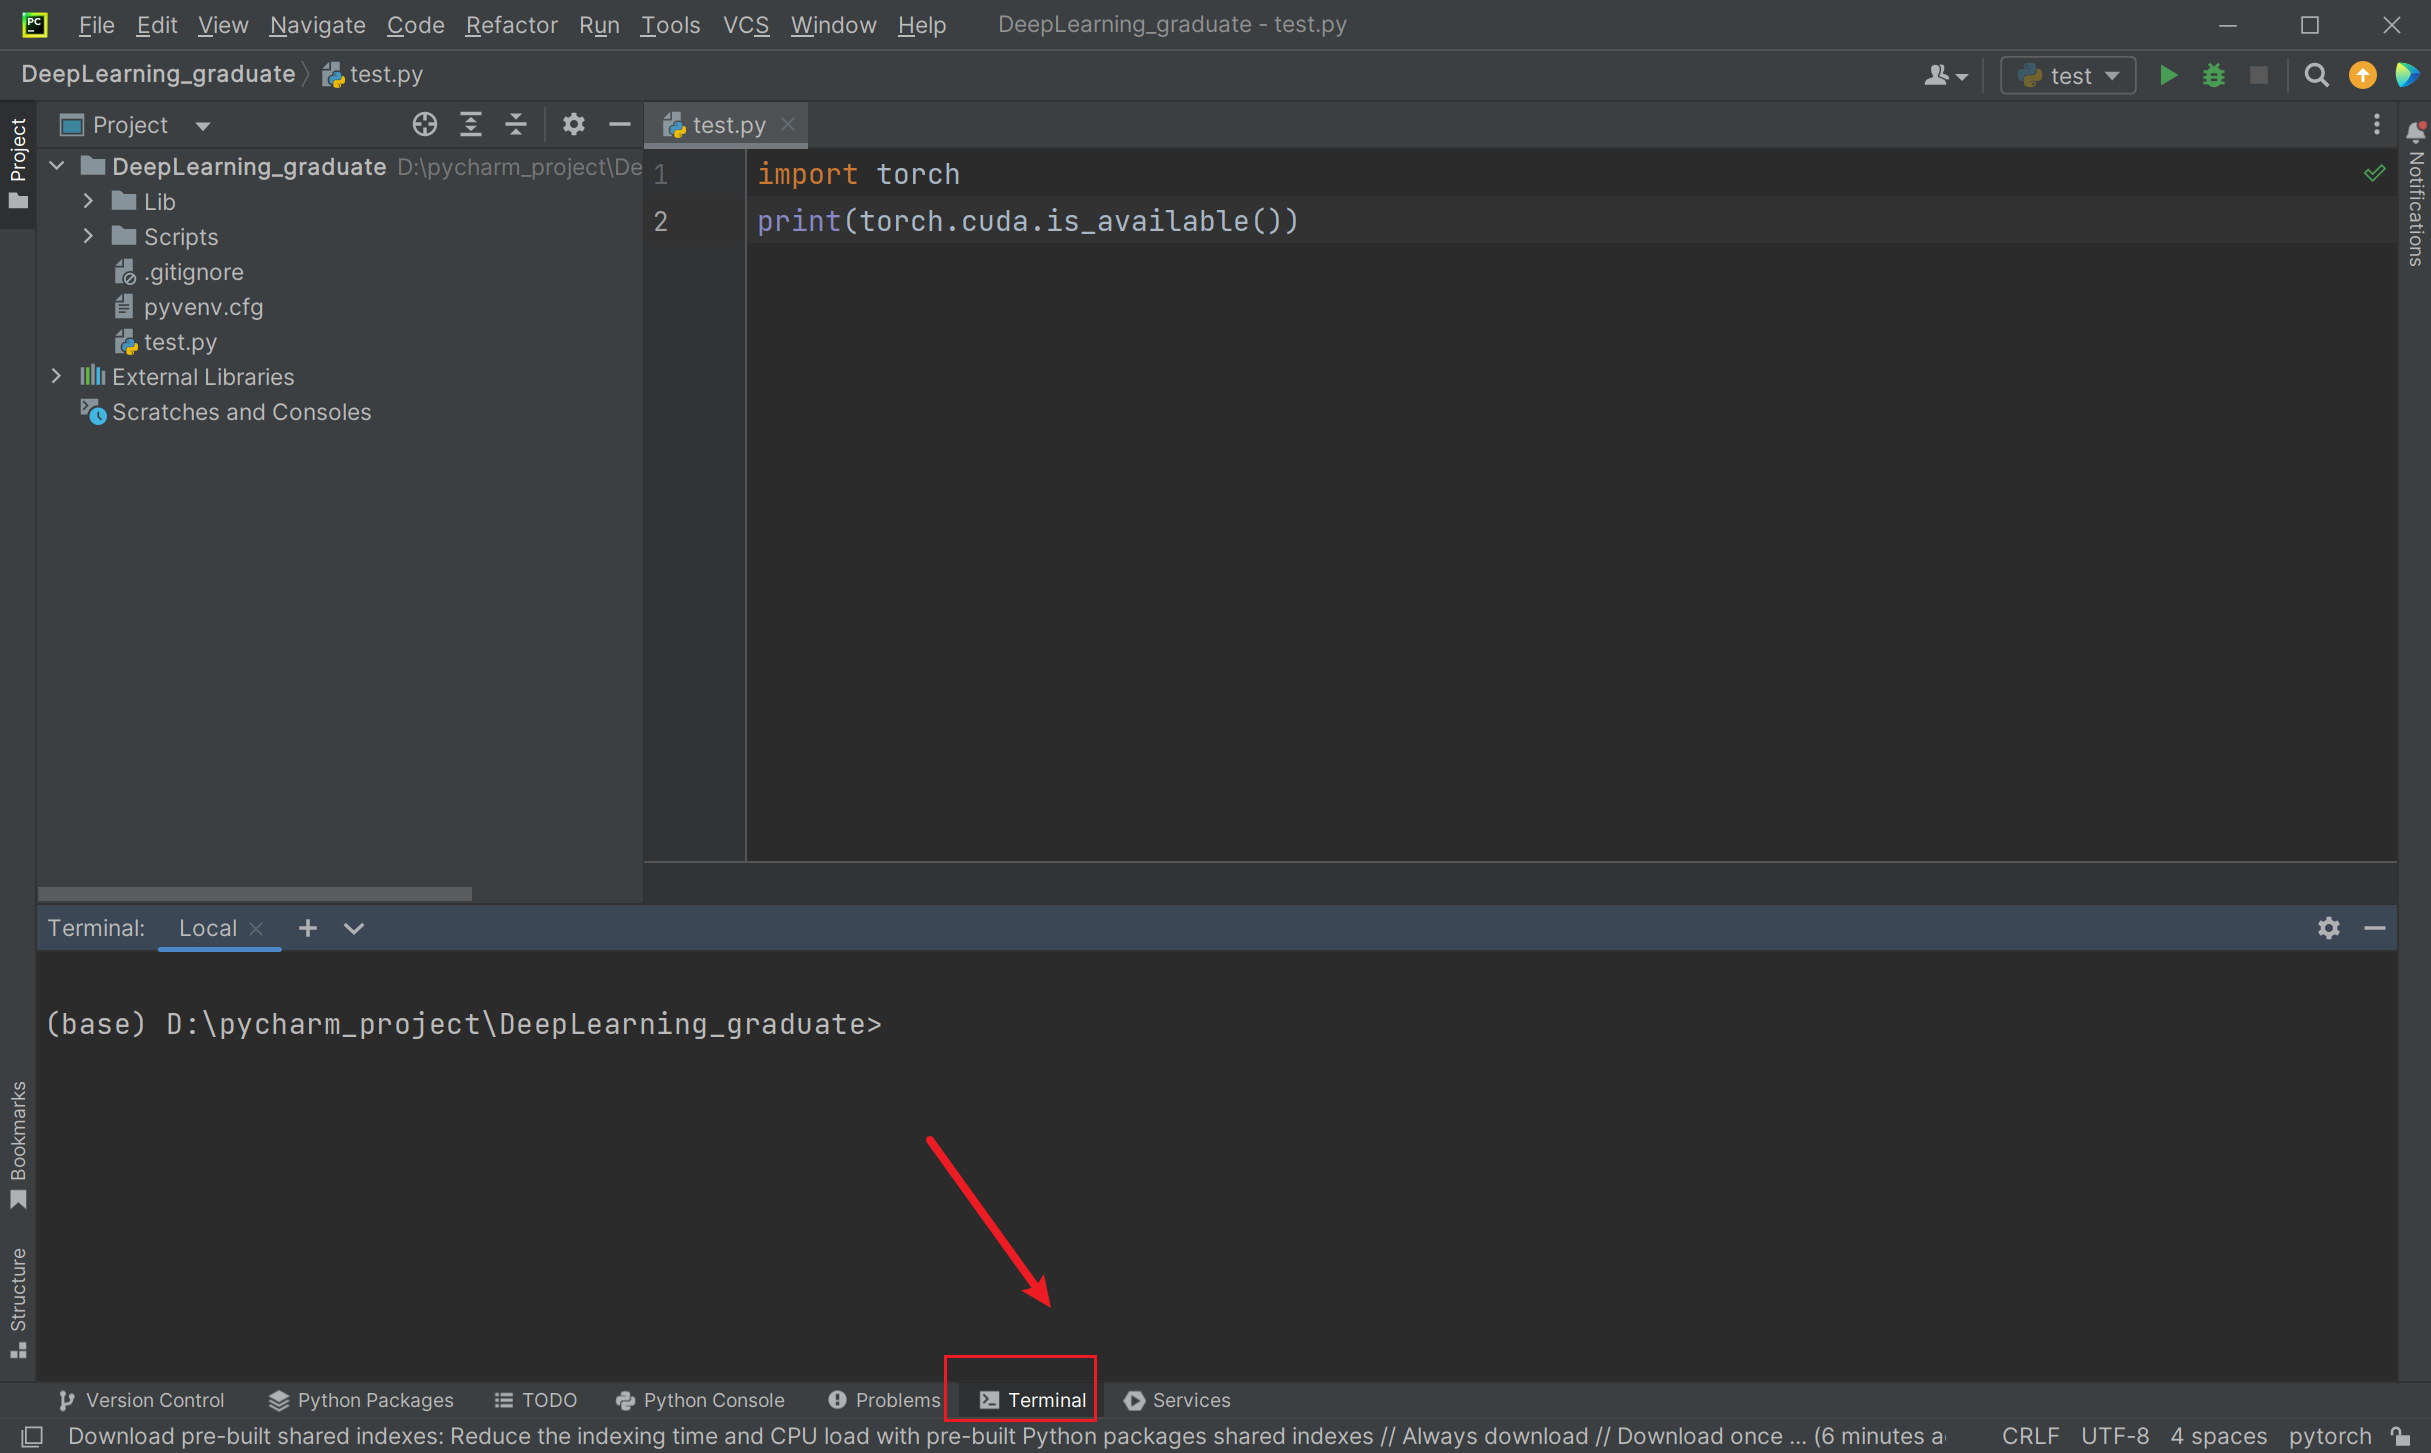This screenshot has width=2431, height=1453.
Task: Click the terminal command prompt line
Action: 464,1024
